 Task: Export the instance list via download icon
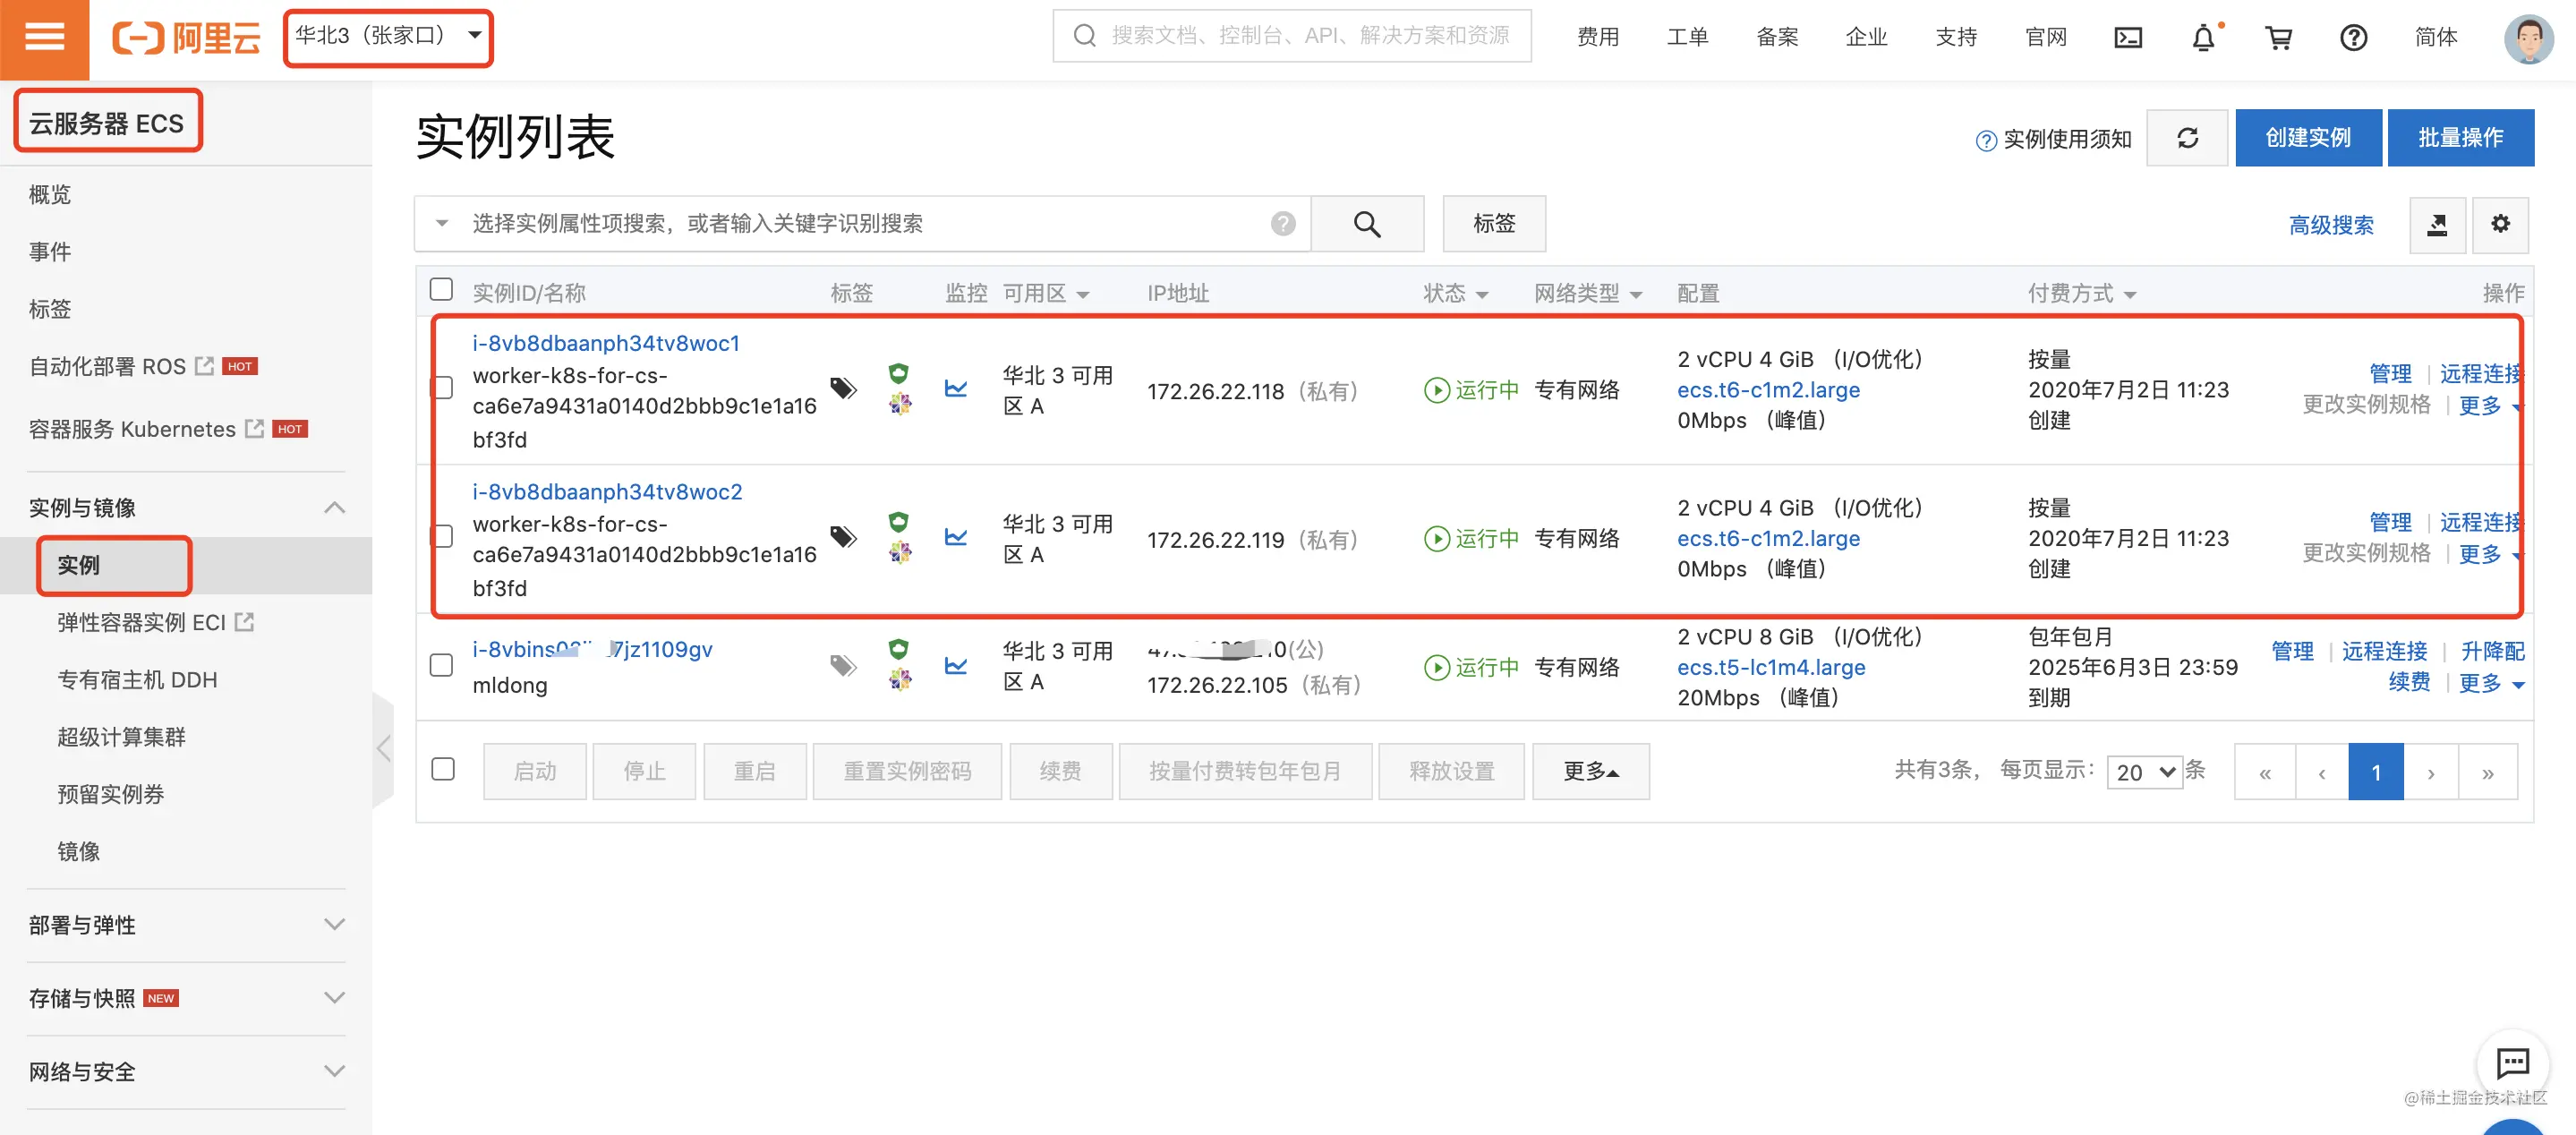2437,224
